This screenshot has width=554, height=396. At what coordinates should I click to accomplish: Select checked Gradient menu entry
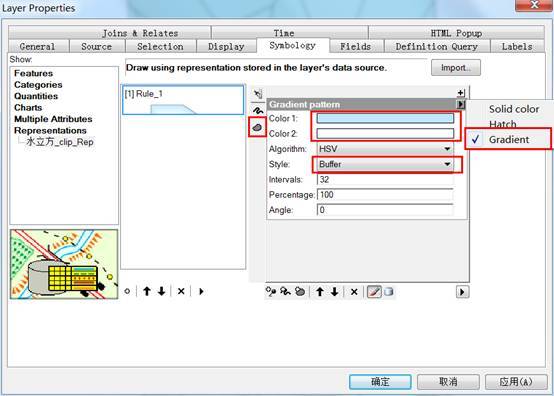508,140
